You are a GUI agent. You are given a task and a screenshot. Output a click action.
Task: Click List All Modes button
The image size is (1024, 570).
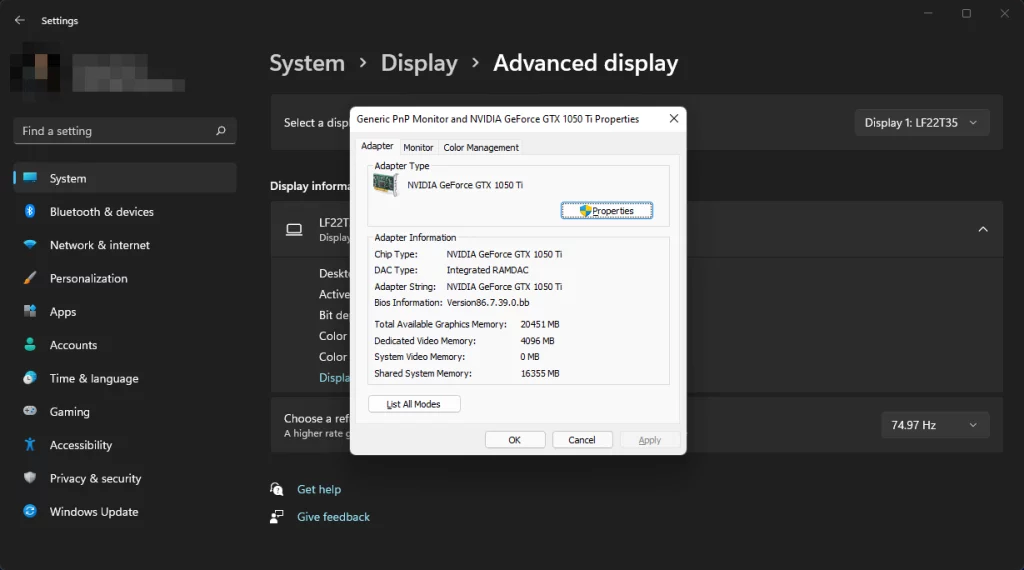click(x=414, y=404)
